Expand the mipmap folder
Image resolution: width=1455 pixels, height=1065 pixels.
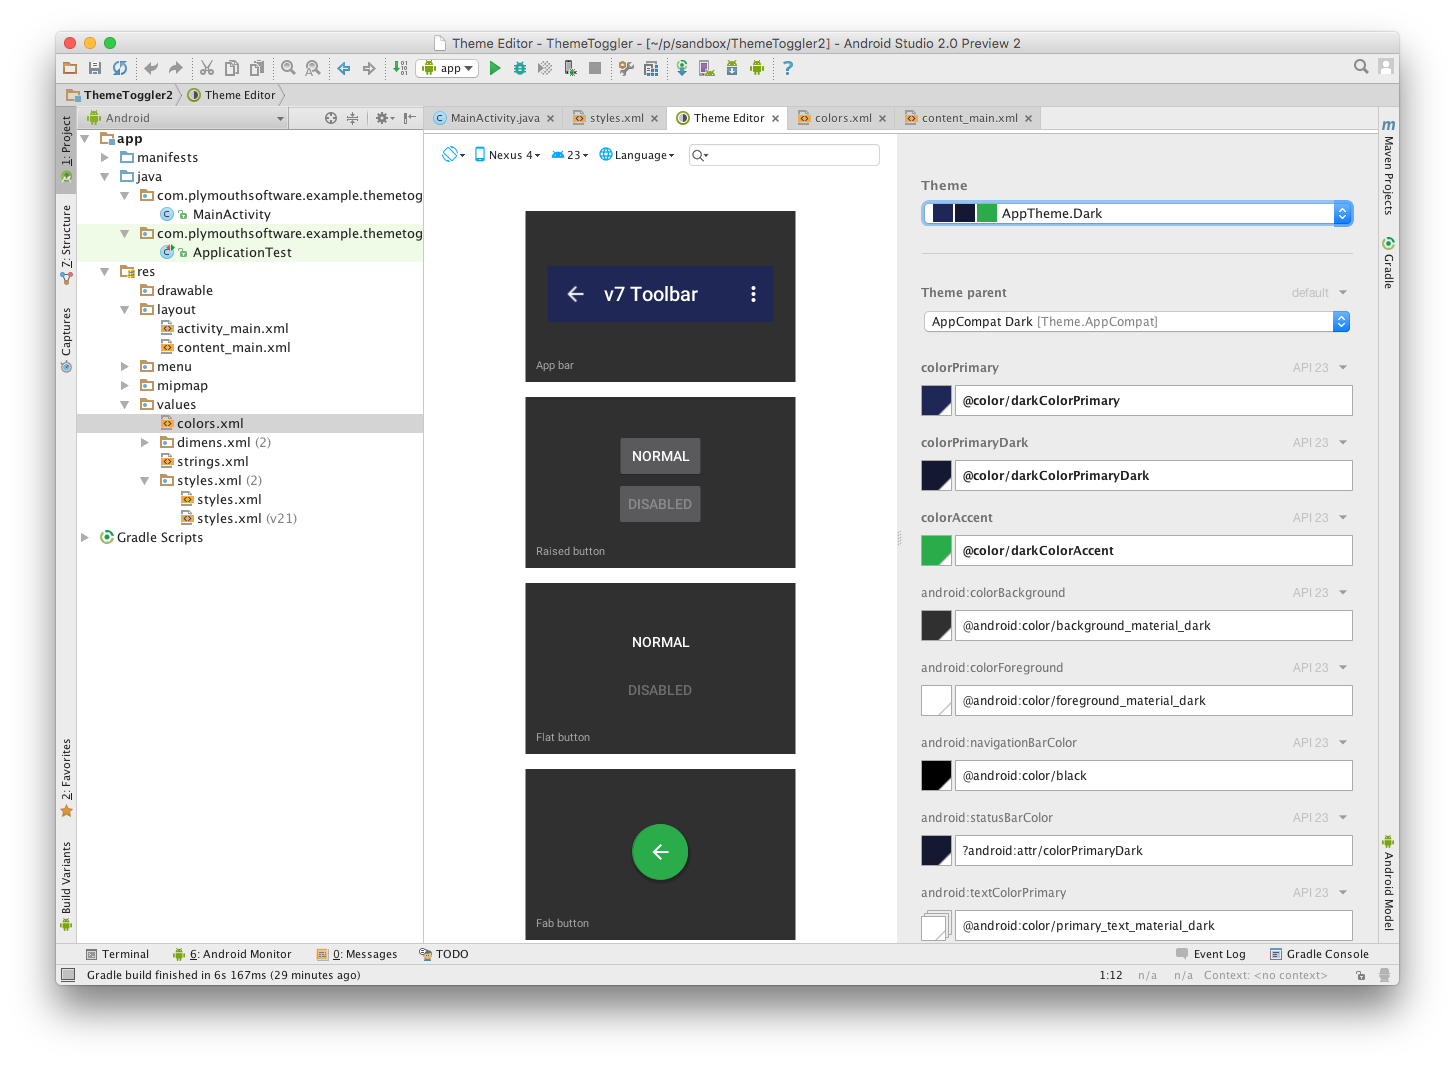click(125, 386)
